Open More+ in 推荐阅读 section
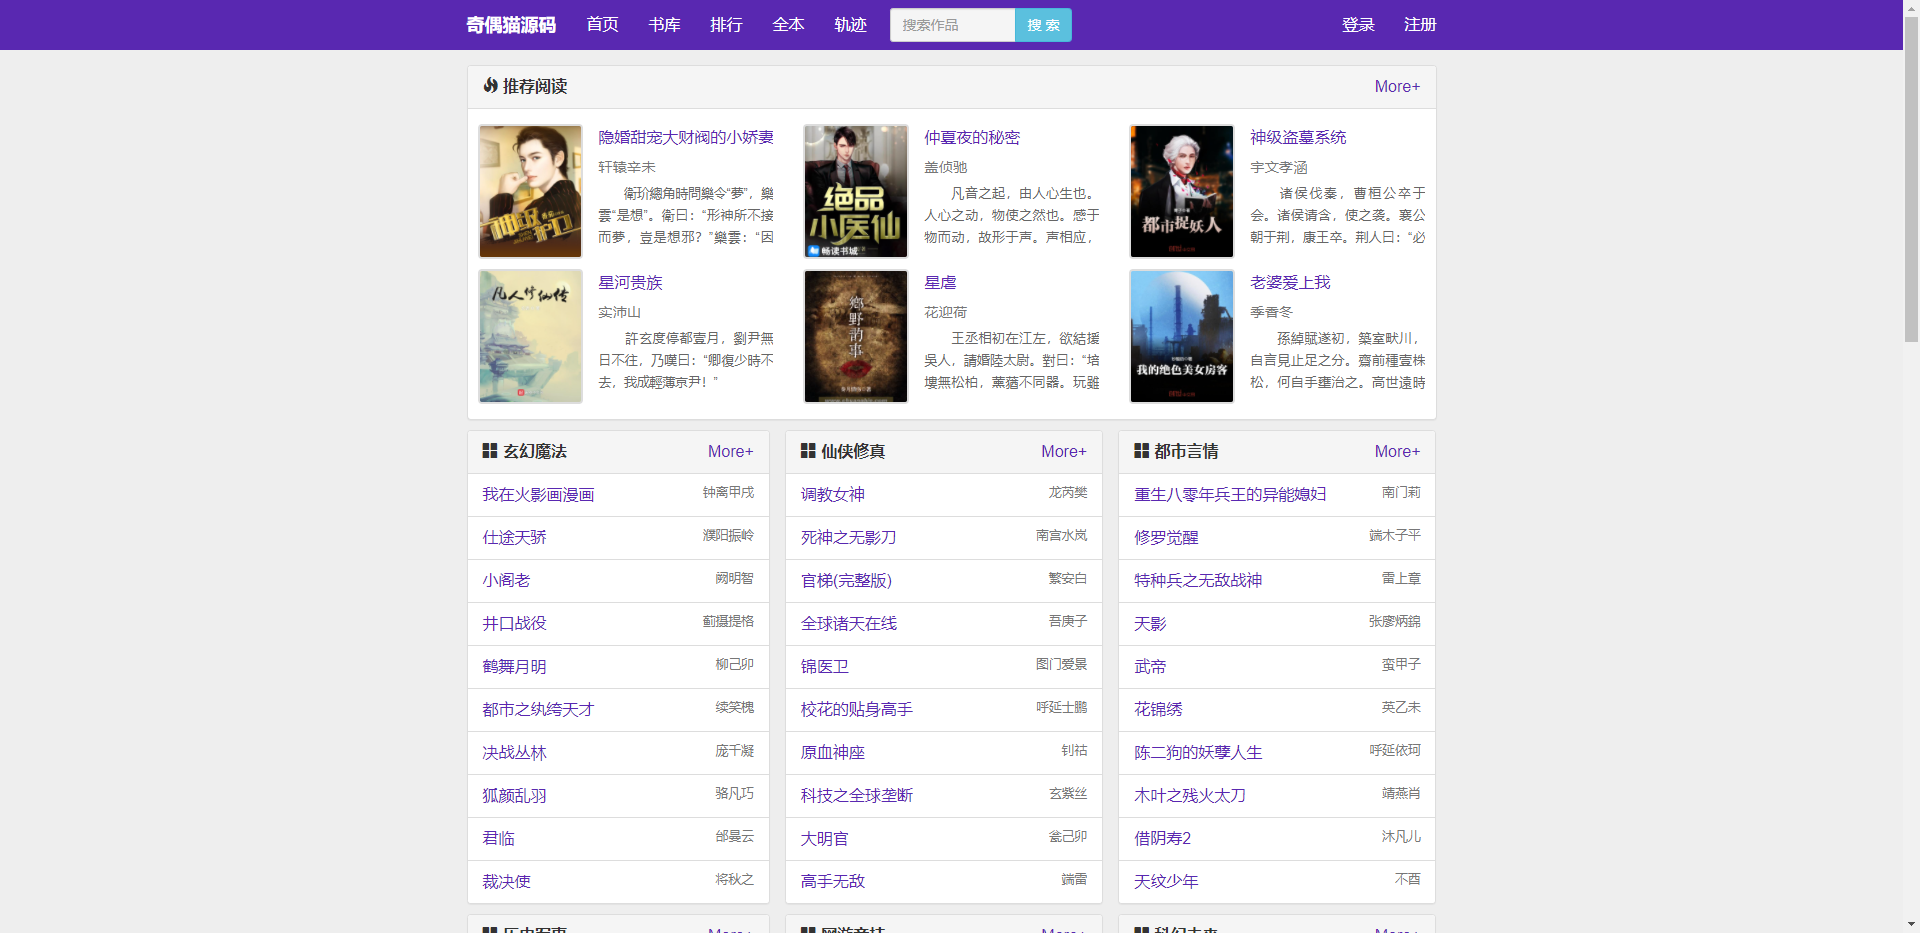 (1397, 87)
